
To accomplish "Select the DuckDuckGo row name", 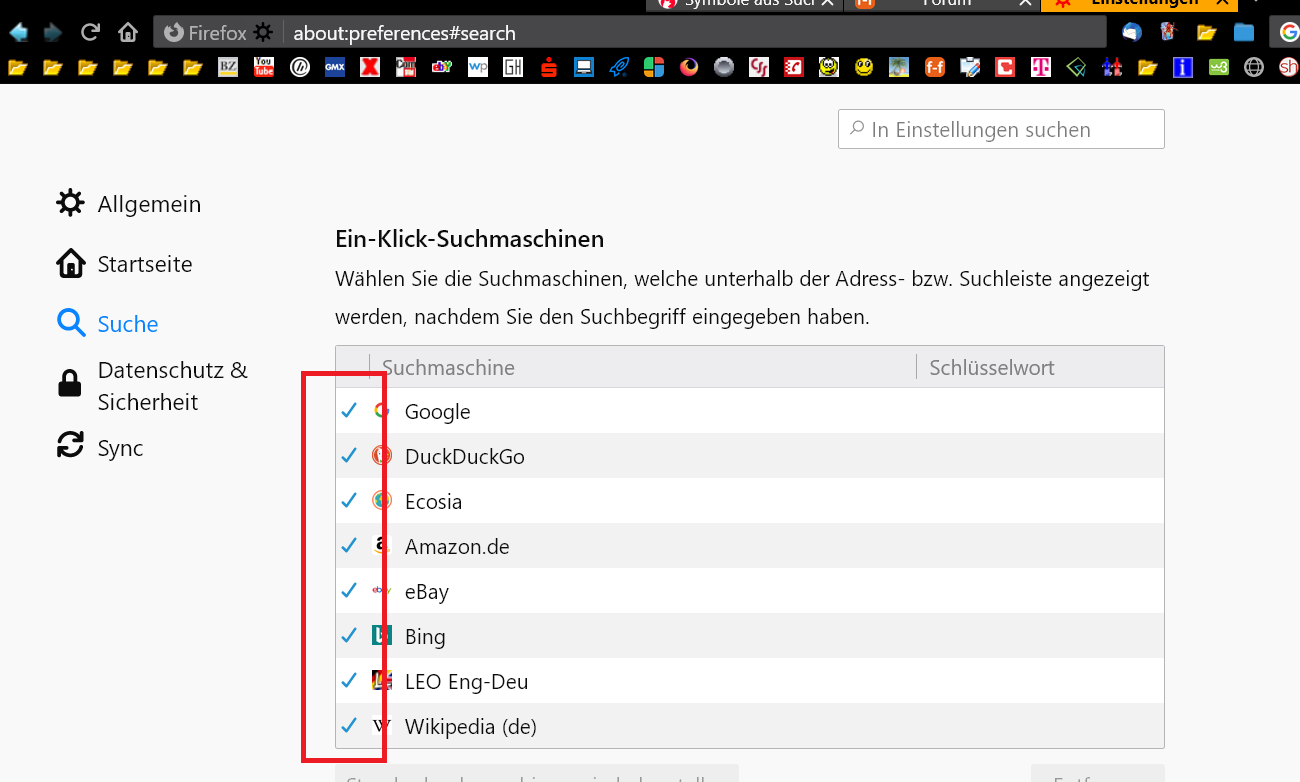I will (x=465, y=456).
